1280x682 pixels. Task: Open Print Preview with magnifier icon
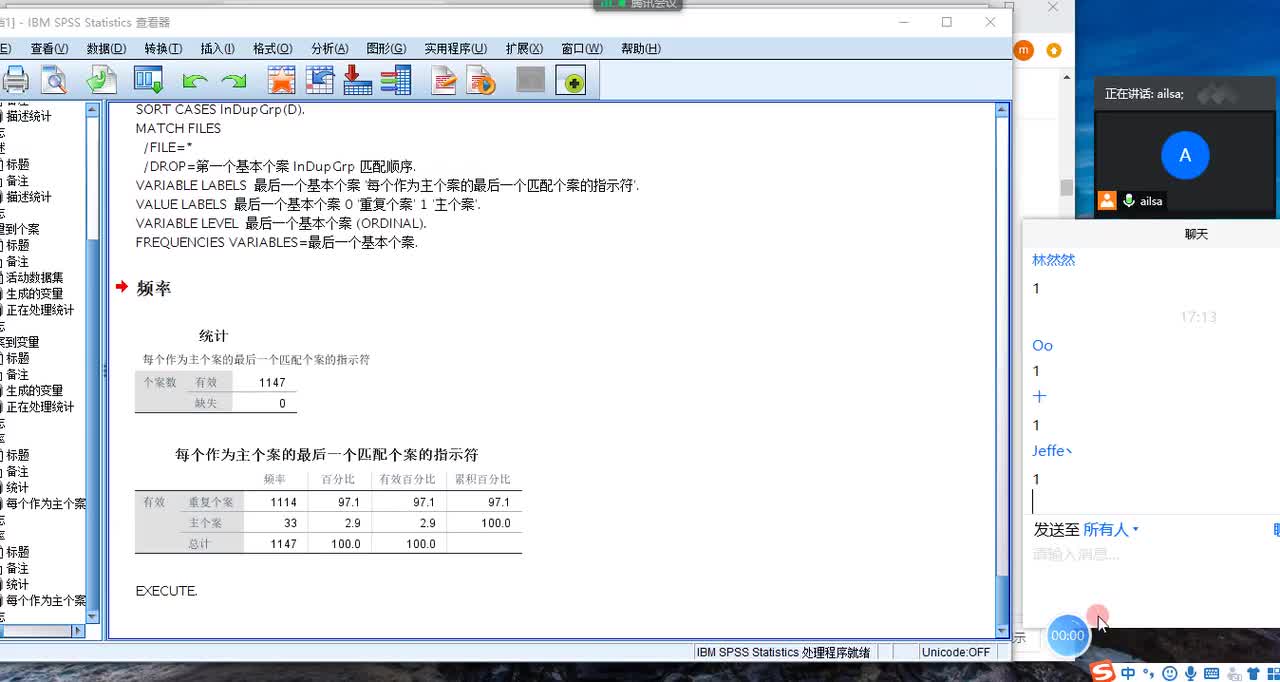[x=53, y=80]
